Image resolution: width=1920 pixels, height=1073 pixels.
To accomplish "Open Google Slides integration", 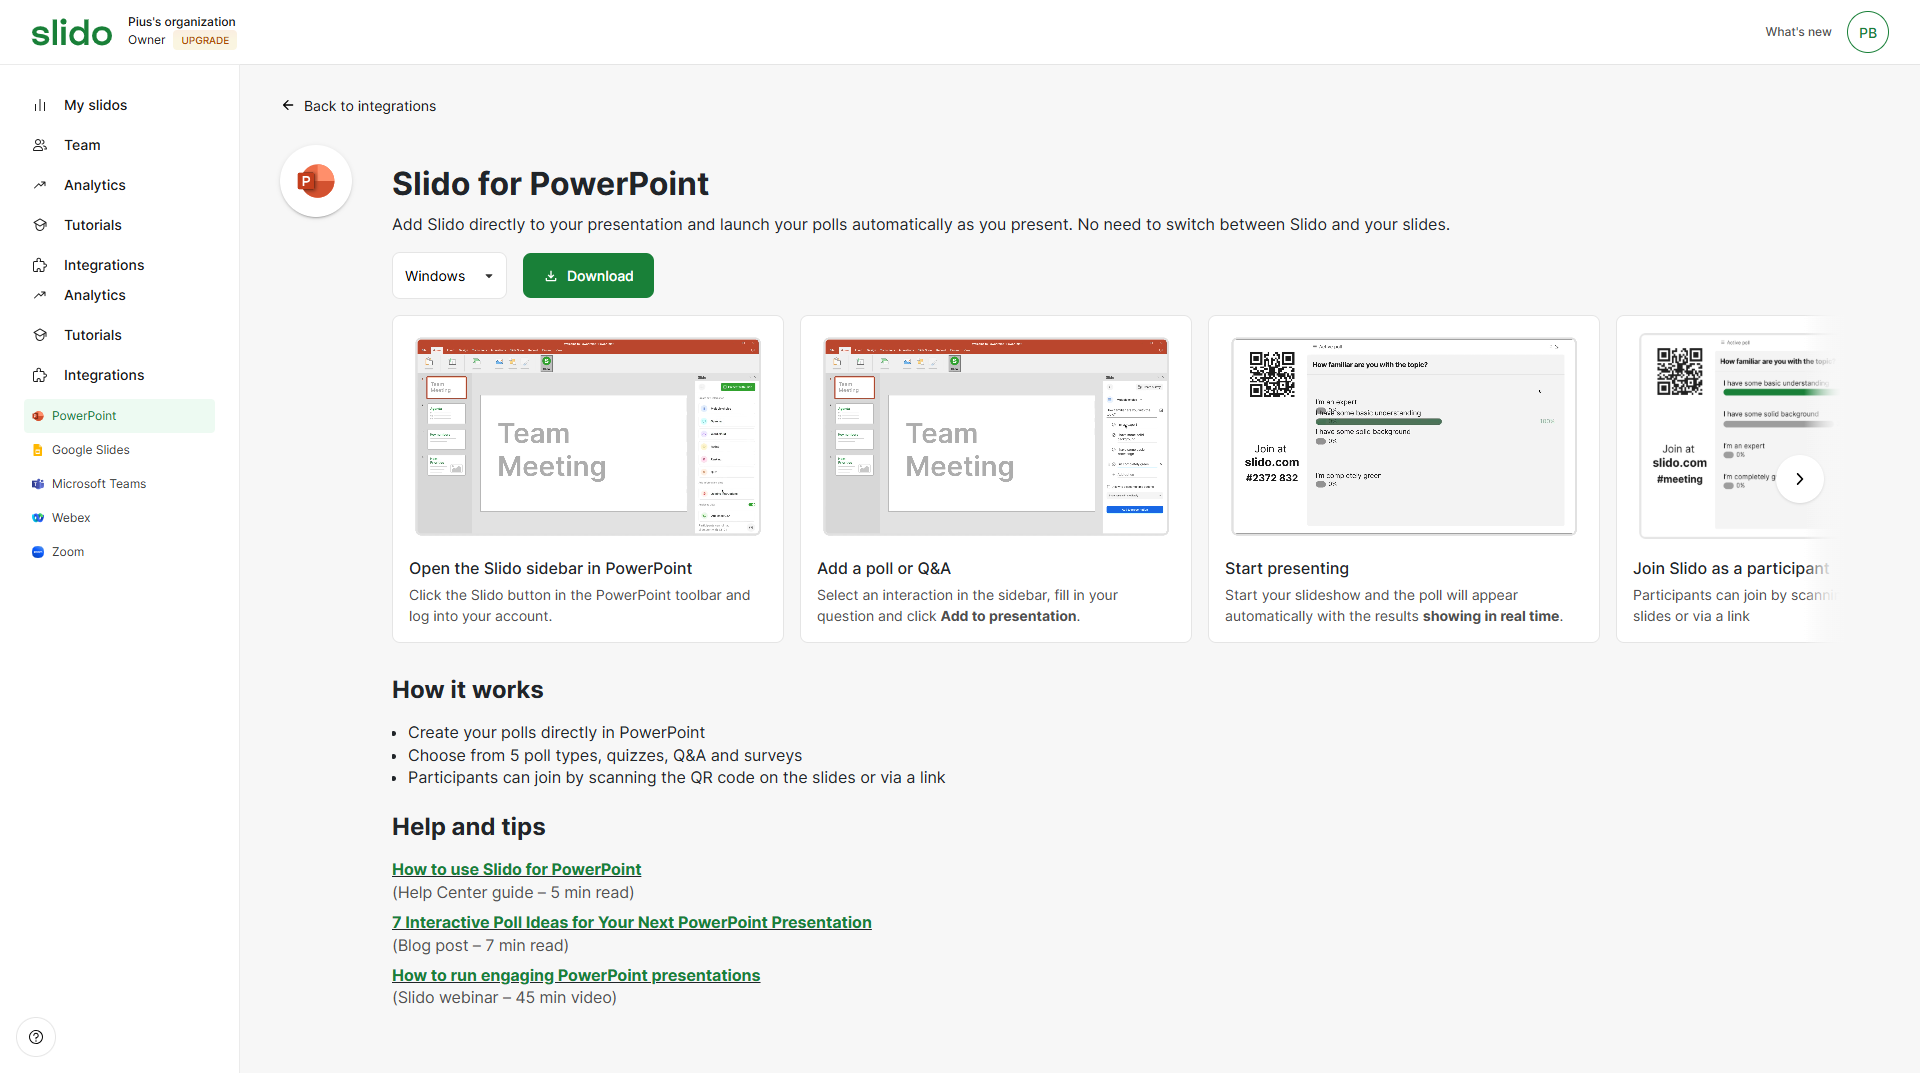I will pyautogui.click(x=91, y=450).
